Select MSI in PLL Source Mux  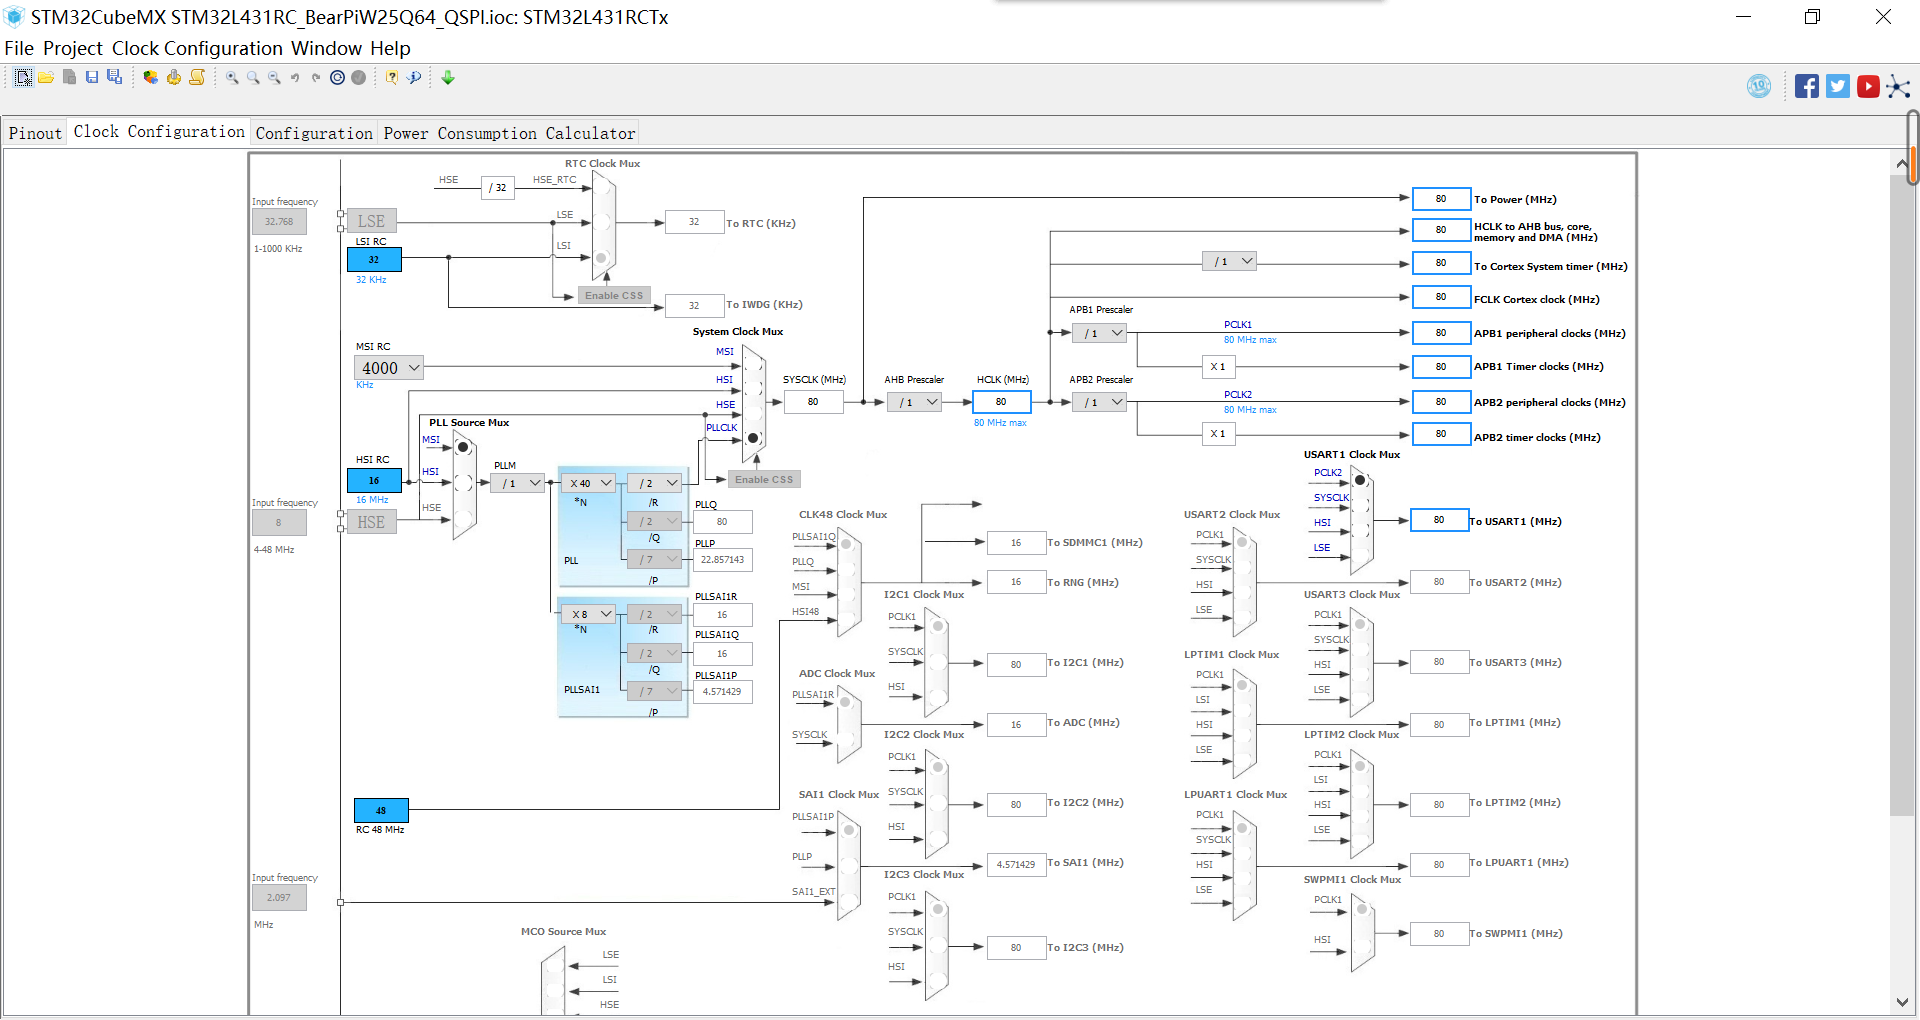[463, 447]
